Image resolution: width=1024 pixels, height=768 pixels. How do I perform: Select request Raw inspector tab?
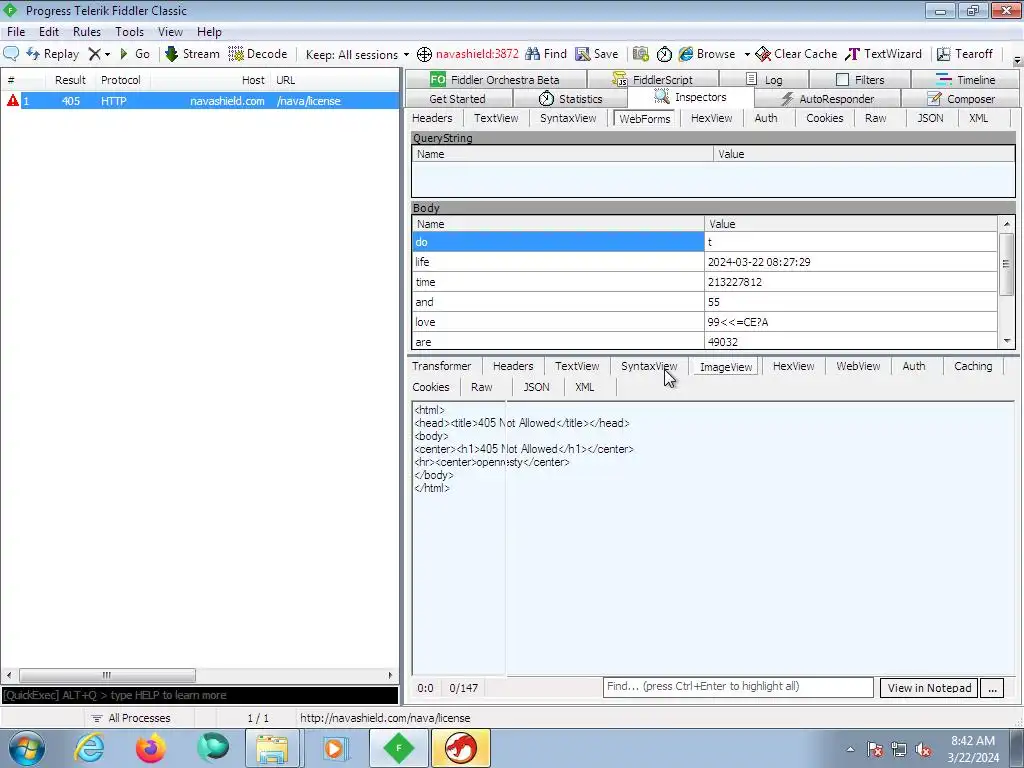pyautogui.click(x=875, y=118)
